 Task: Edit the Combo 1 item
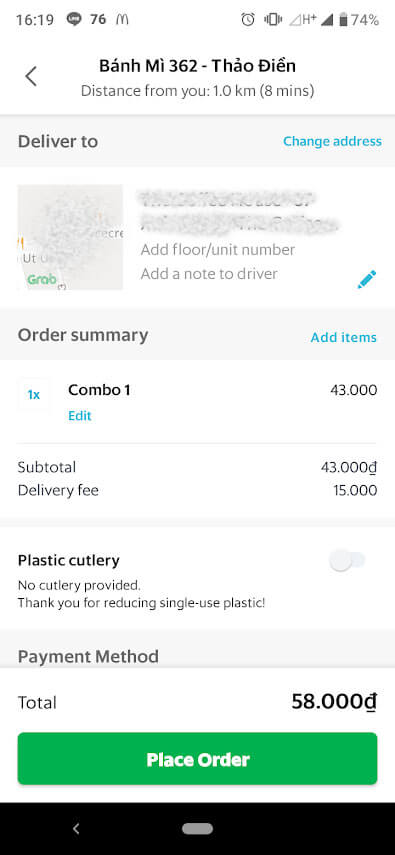(x=80, y=416)
